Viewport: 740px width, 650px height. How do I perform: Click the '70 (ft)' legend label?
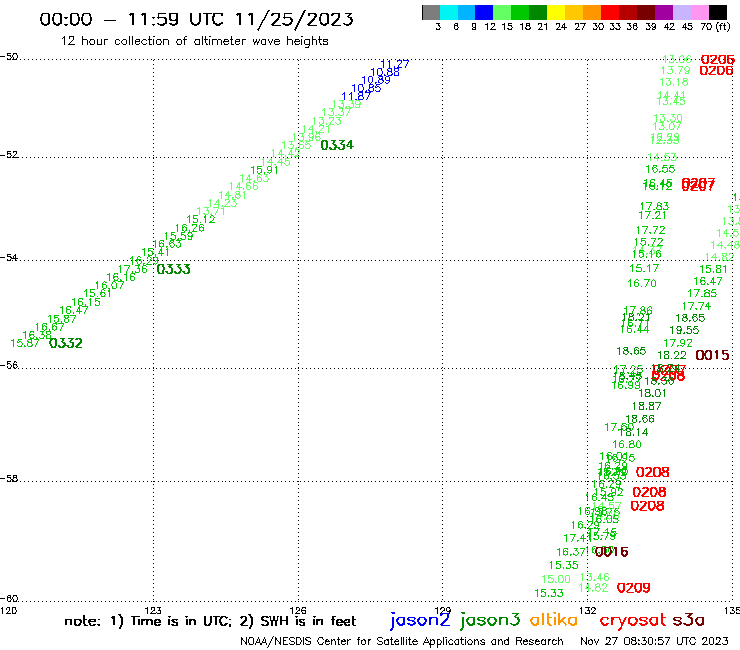coord(715,27)
